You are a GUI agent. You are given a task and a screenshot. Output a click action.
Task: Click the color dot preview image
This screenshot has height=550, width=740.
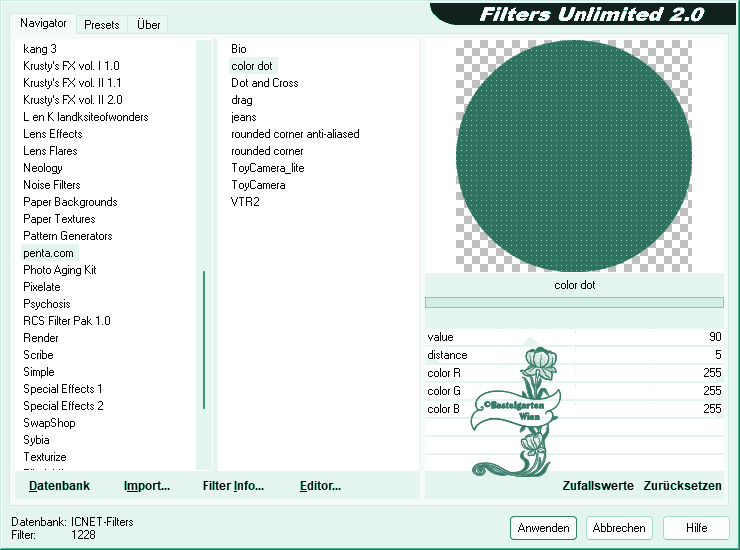[x=574, y=156]
